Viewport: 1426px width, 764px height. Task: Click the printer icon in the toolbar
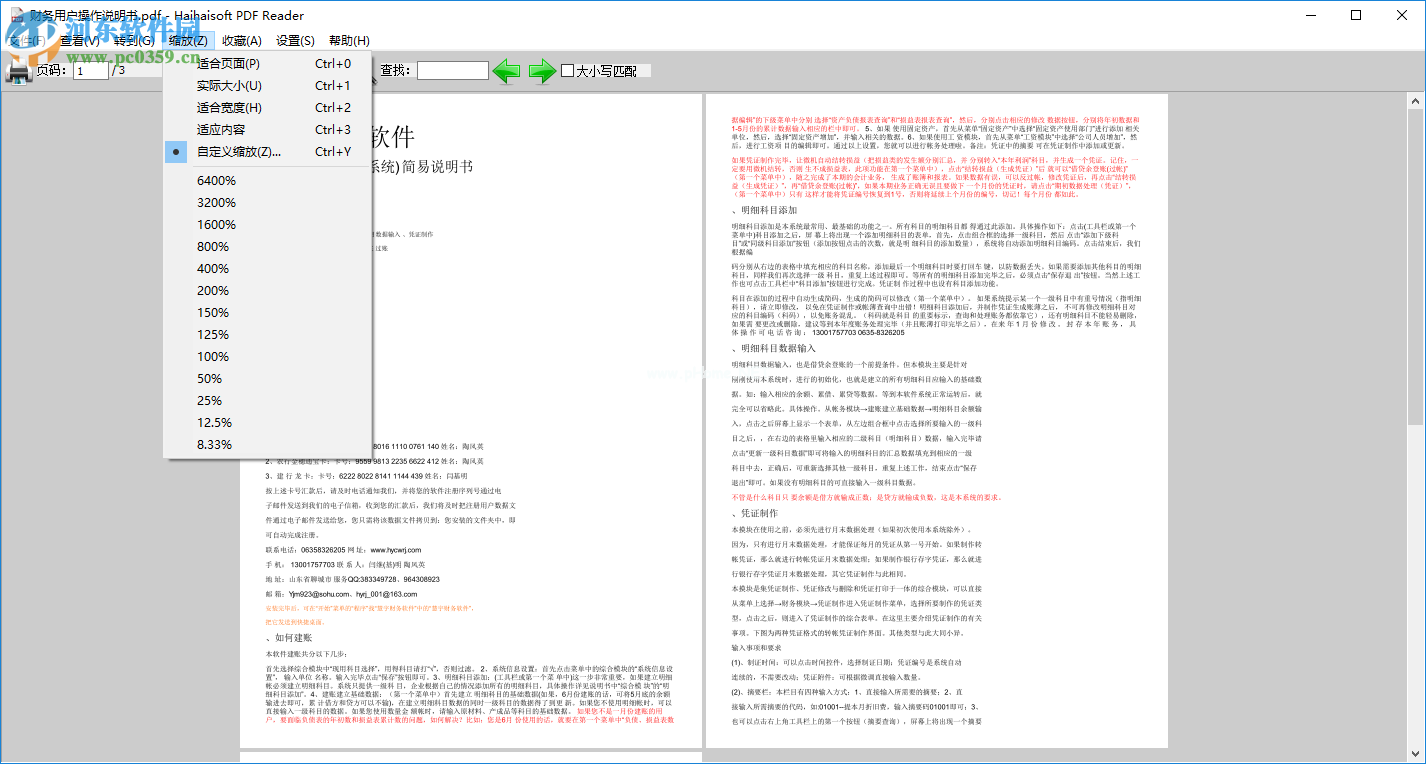click(x=18, y=71)
